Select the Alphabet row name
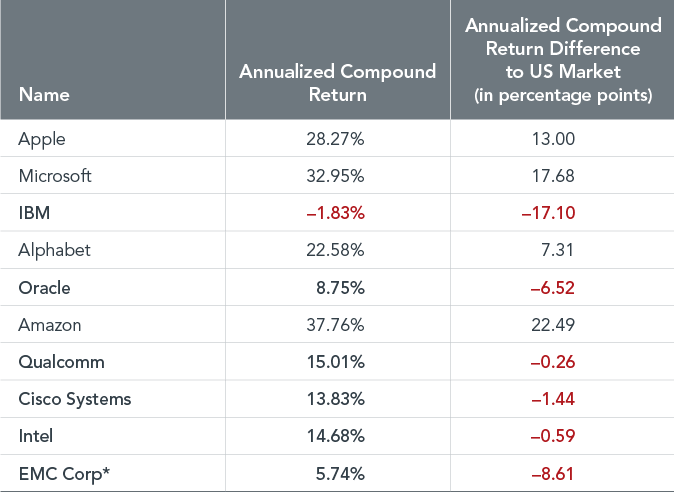This screenshot has height=493, width=674. (x=55, y=249)
